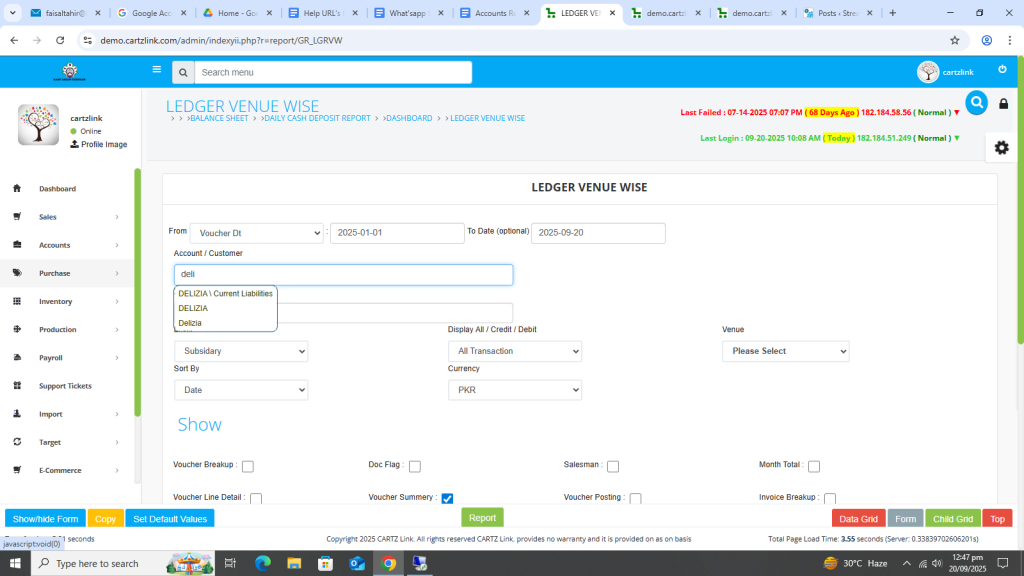Open Microsoft Edge from the taskbar
The height and width of the screenshot is (576, 1024).
pyautogui.click(x=263, y=563)
